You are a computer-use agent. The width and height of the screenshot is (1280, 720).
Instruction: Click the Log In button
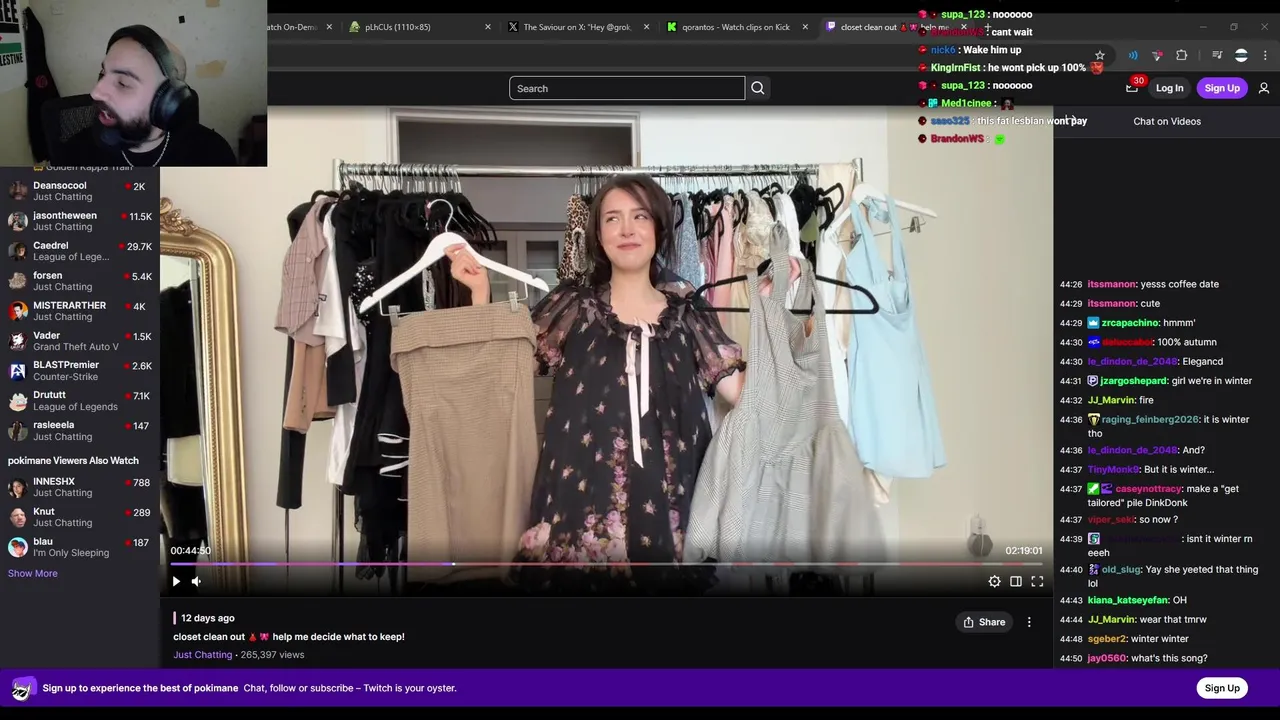click(1169, 88)
